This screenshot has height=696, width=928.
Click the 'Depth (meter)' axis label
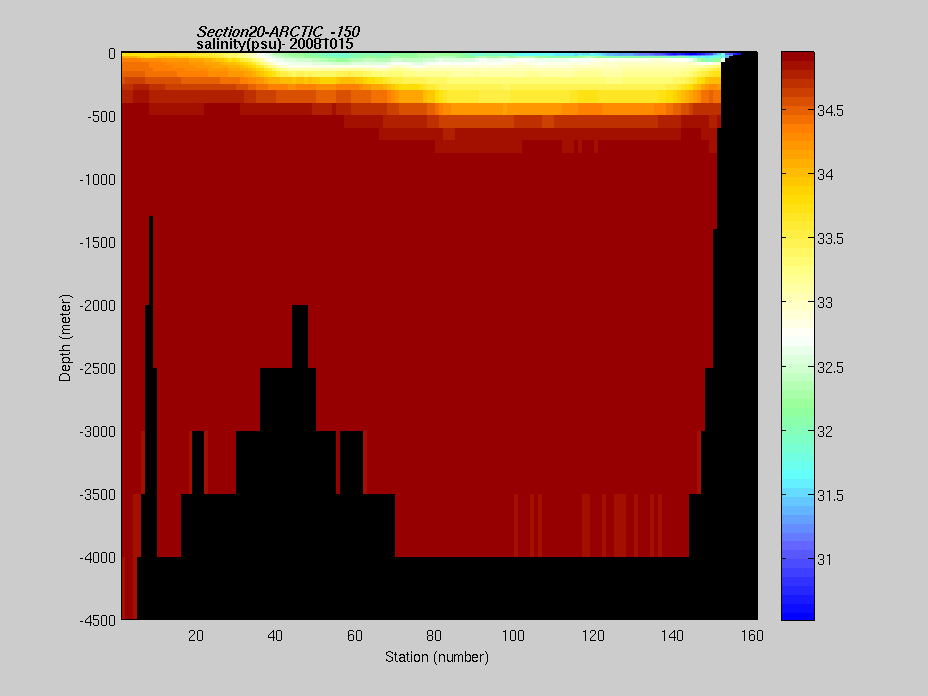[65, 337]
